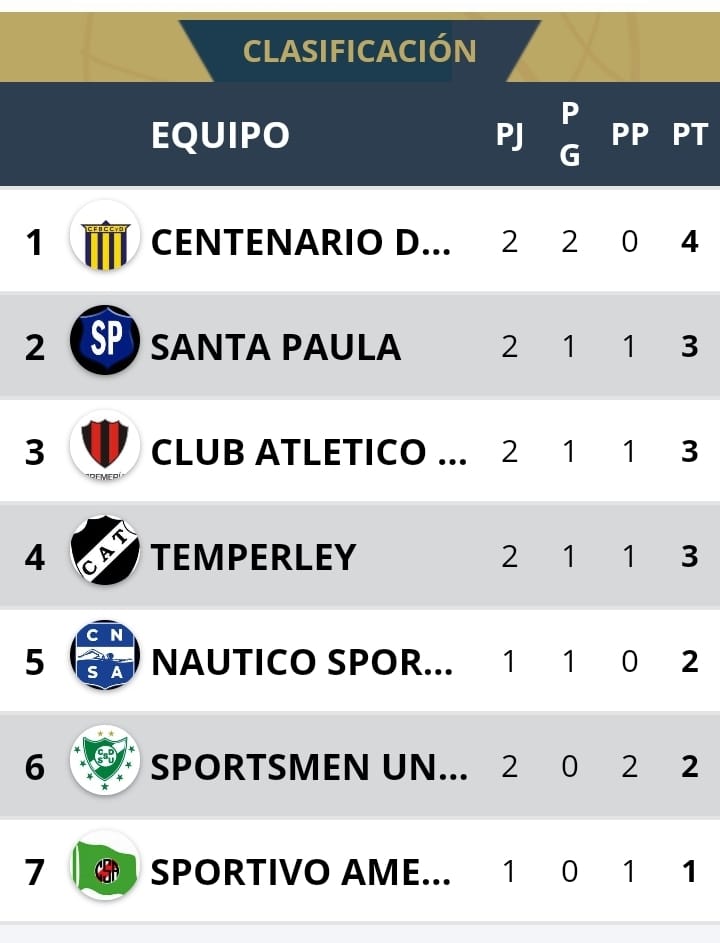Click the SPORTIVO AME... team name
The height and width of the screenshot is (943, 720).
tap(301, 871)
